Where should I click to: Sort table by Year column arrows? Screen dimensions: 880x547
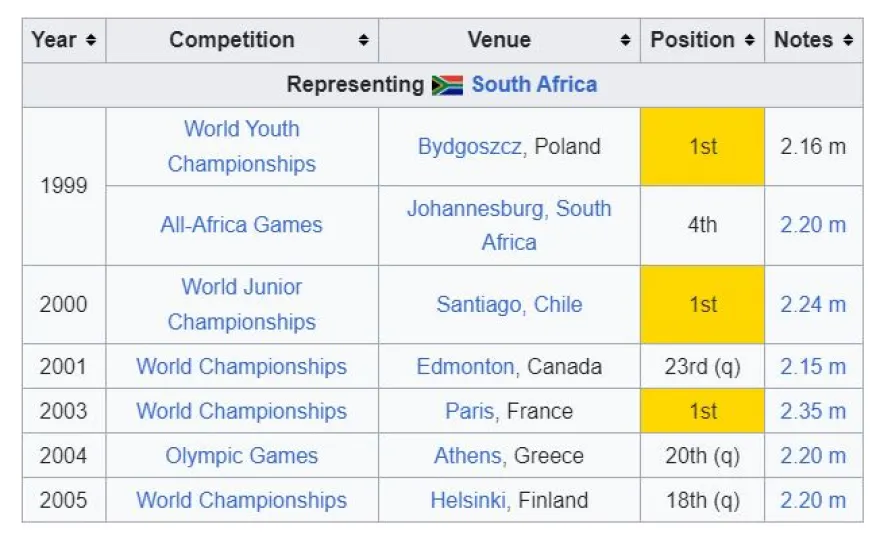point(92,41)
